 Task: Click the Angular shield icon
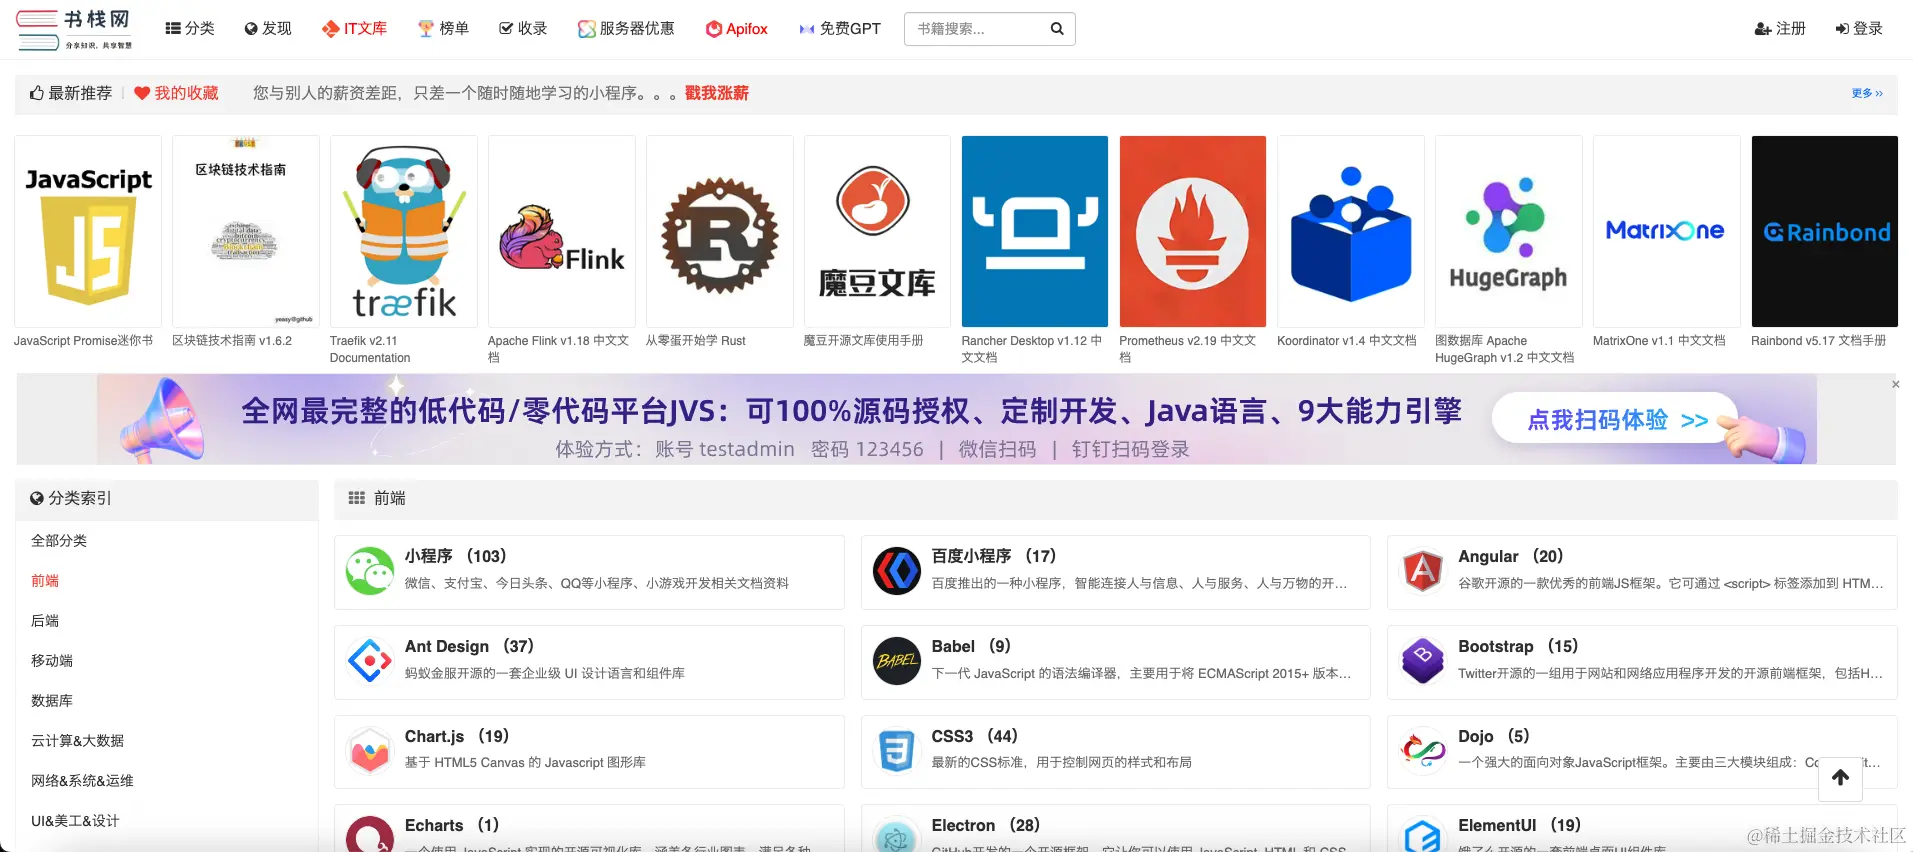click(x=1423, y=571)
